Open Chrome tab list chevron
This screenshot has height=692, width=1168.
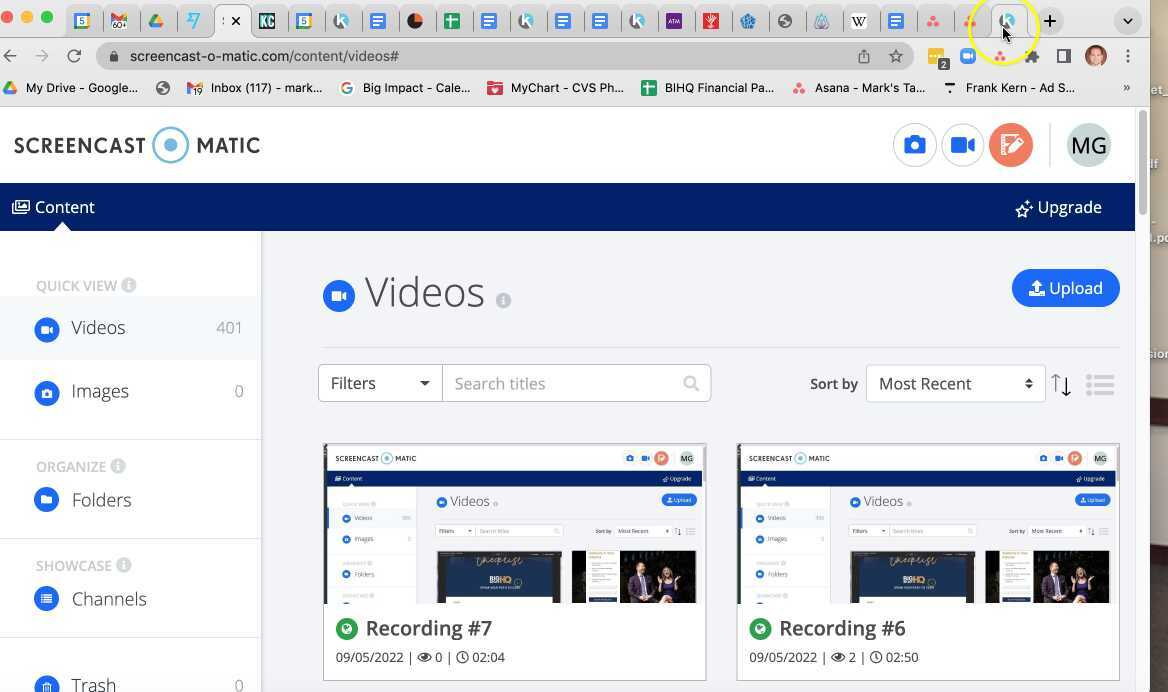(1127, 21)
